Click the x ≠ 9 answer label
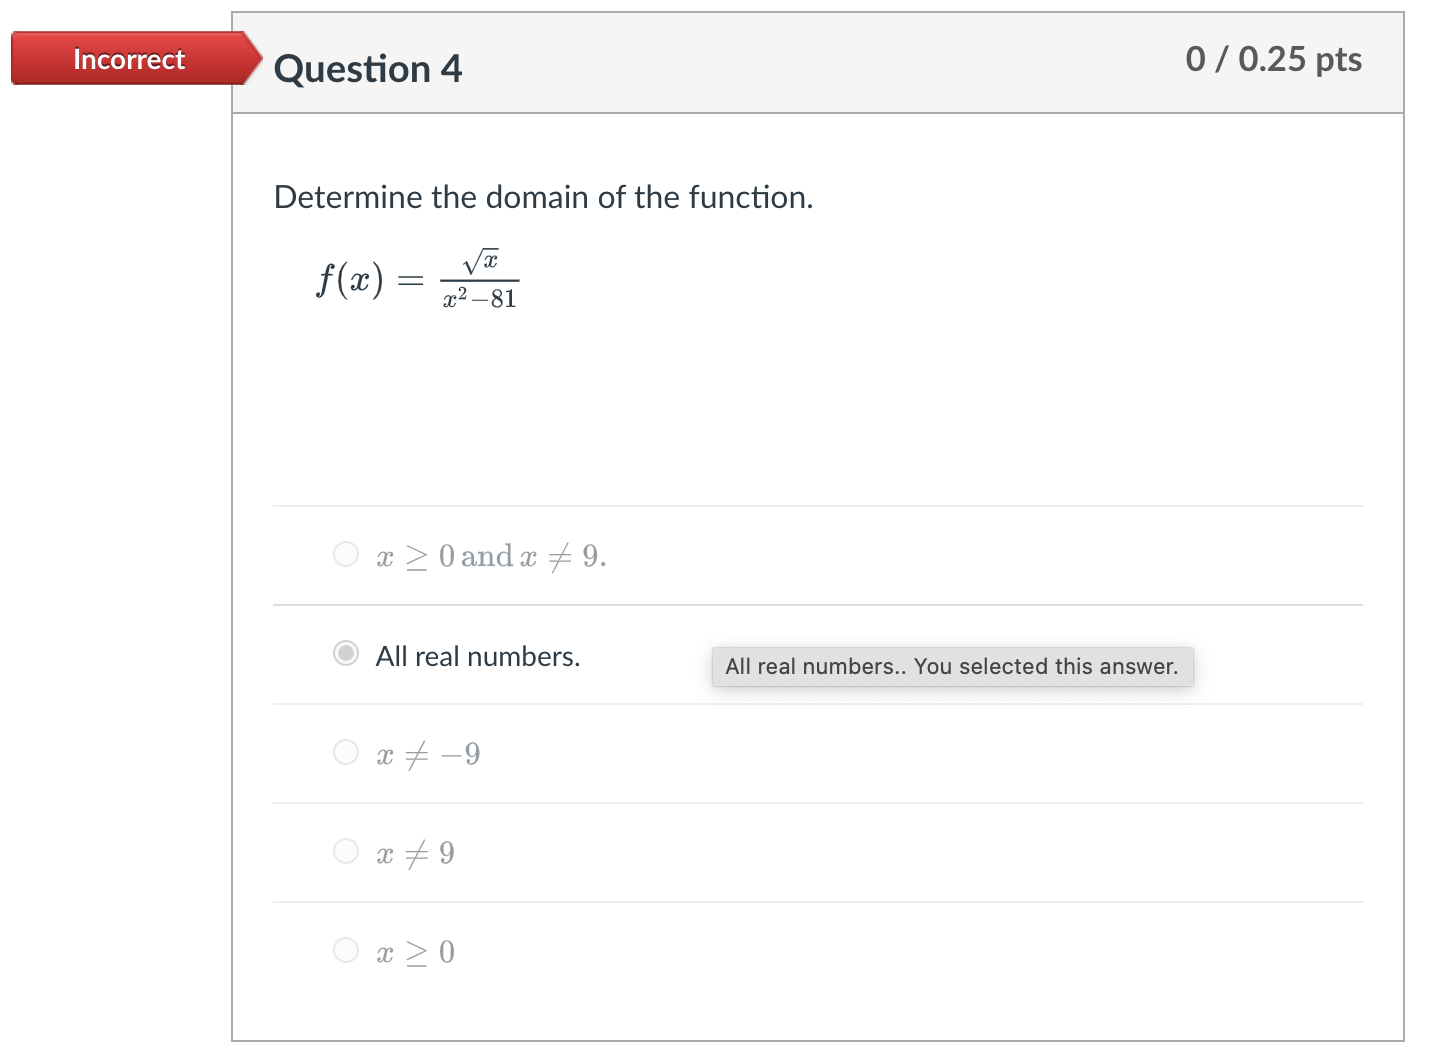The width and height of the screenshot is (1452, 1064). click(x=415, y=852)
